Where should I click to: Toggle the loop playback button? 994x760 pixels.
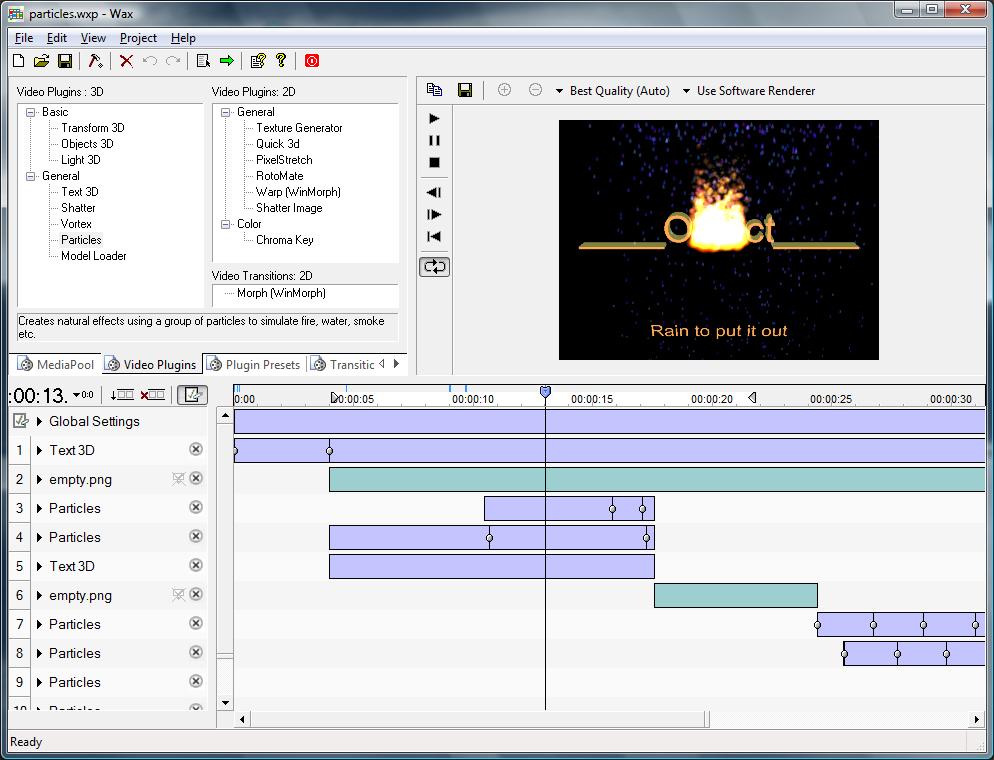[434, 267]
